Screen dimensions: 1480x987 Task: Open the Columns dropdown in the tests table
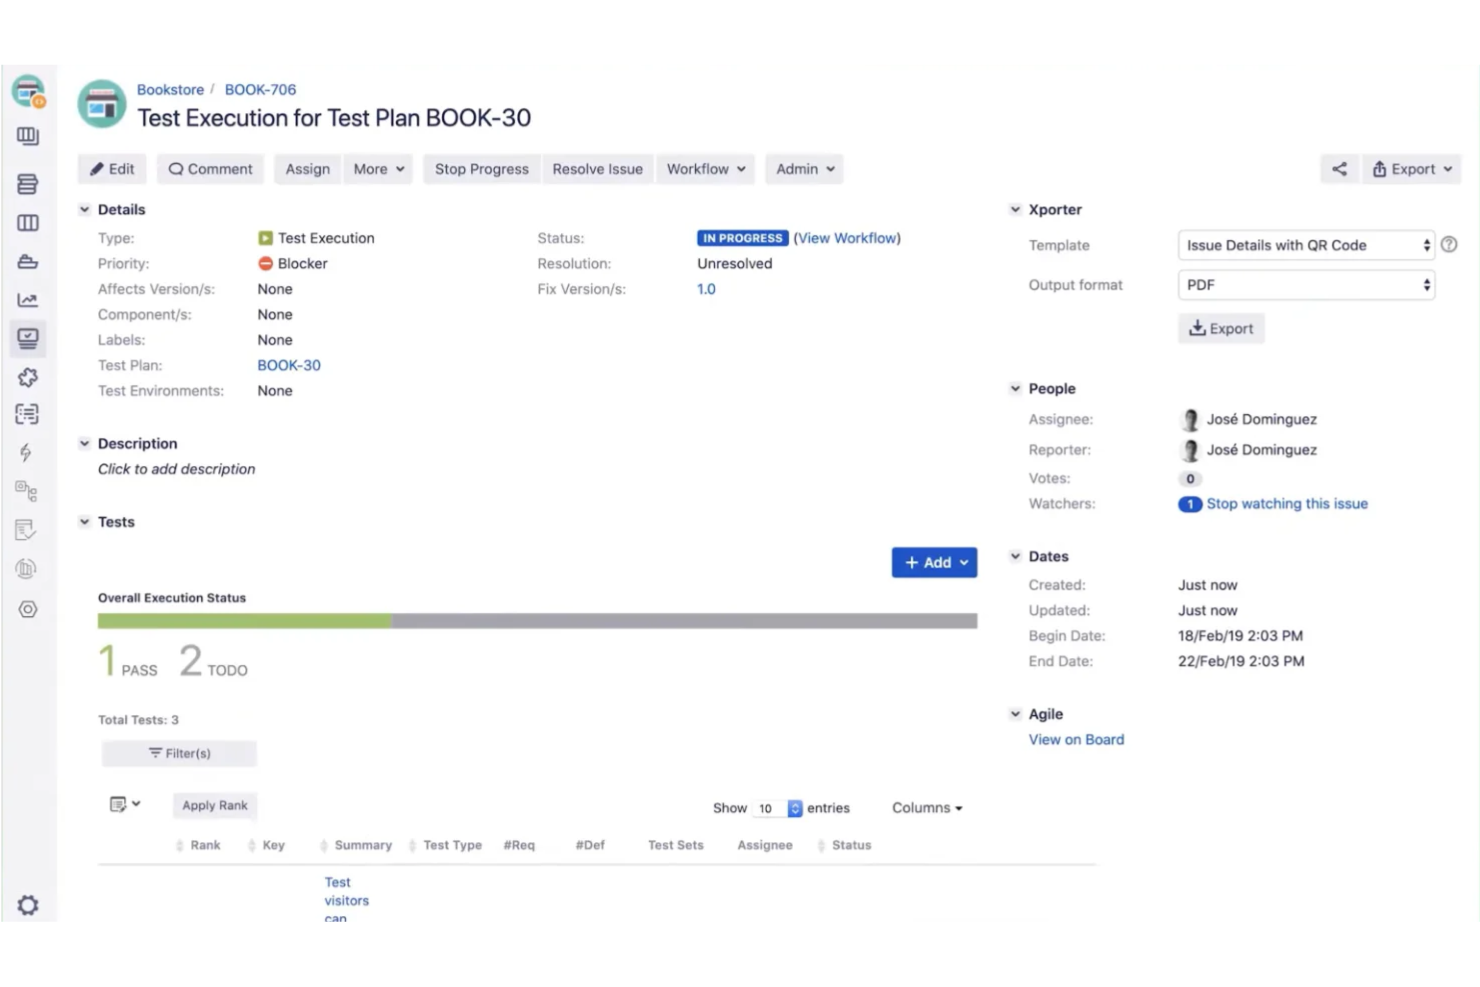pyautogui.click(x=925, y=807)
